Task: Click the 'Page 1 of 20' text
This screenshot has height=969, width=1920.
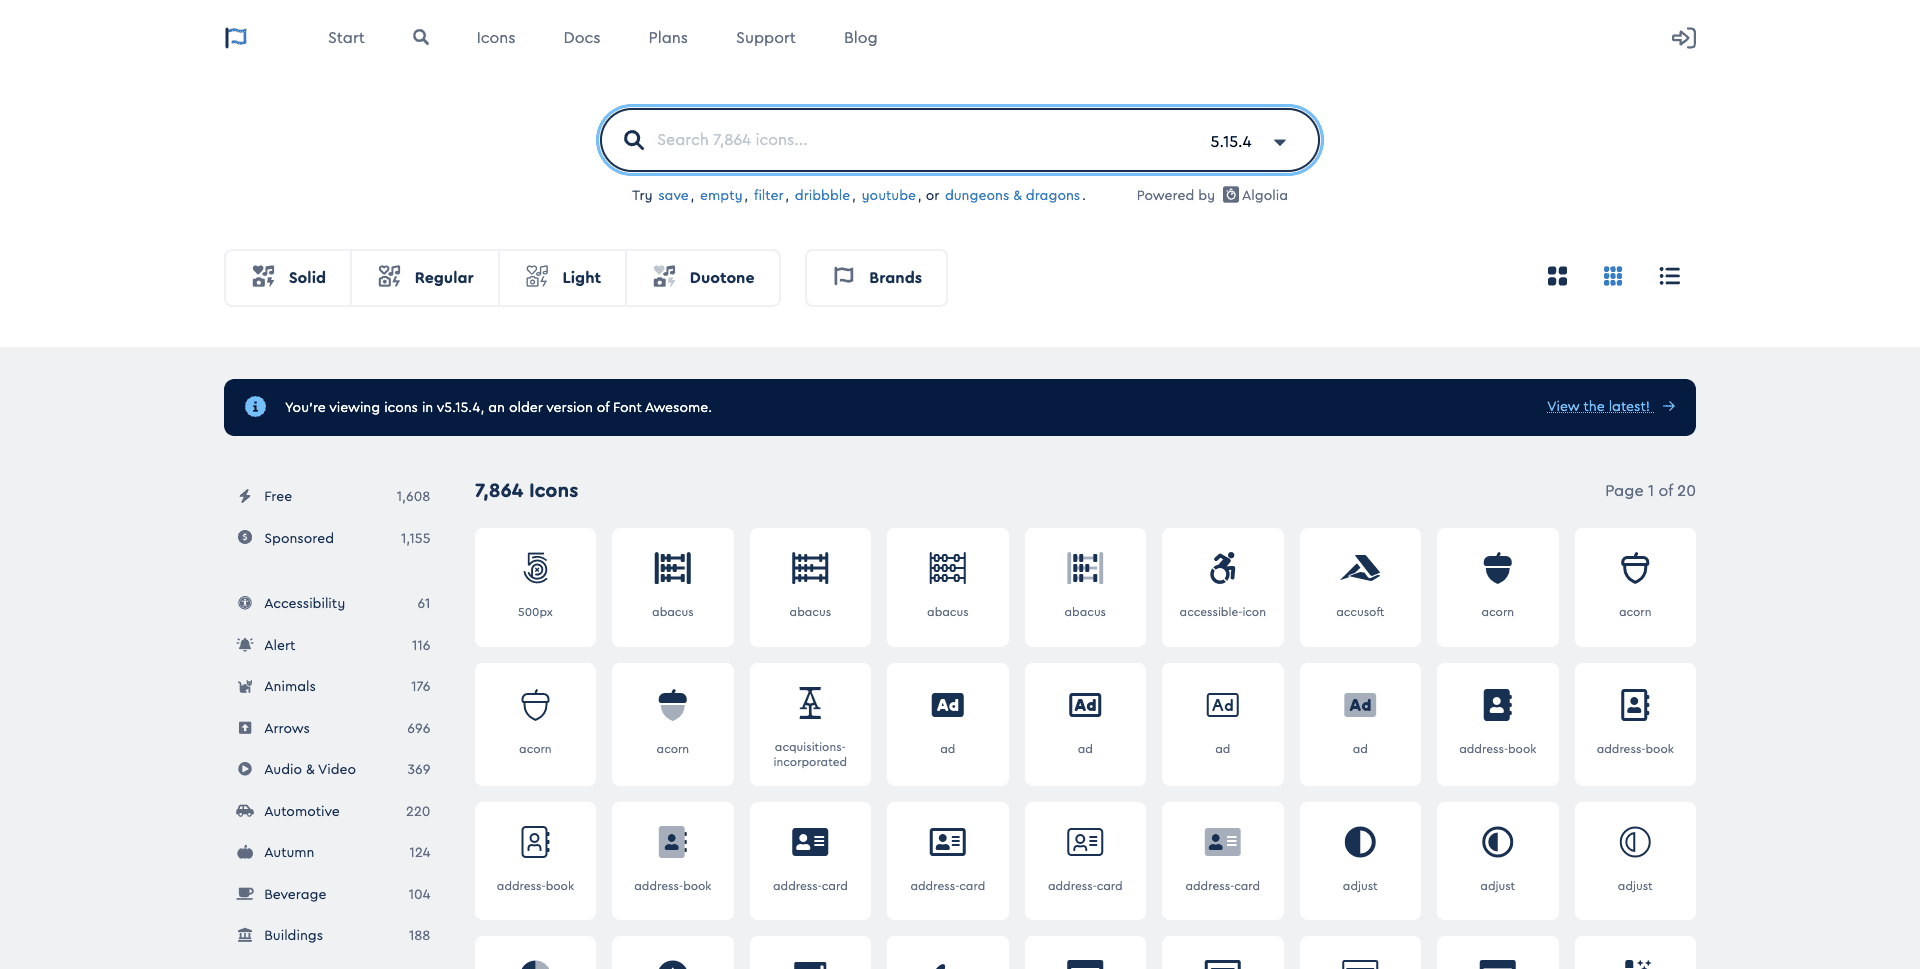Action: click(1650, 491)
